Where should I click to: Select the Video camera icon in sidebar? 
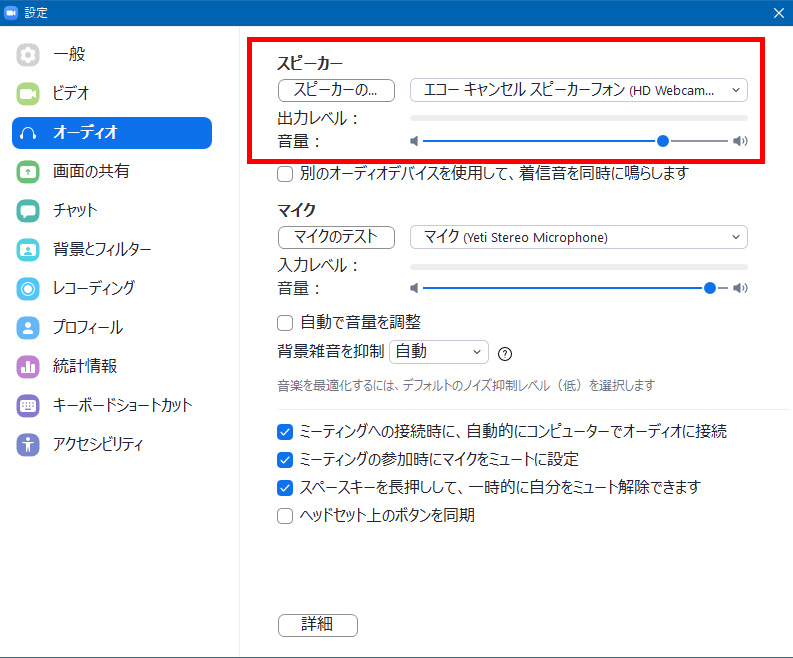28,94
